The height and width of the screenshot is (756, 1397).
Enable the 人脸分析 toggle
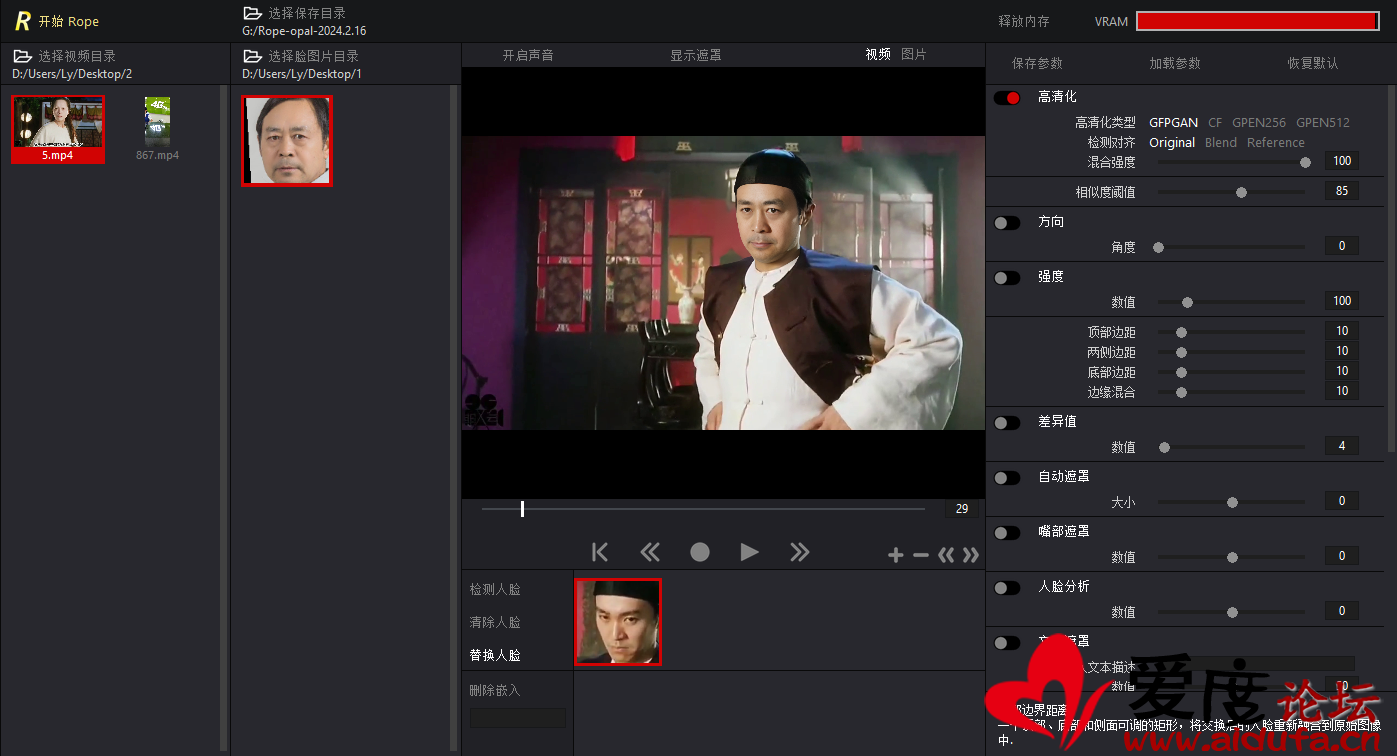tap(1007, 587)
